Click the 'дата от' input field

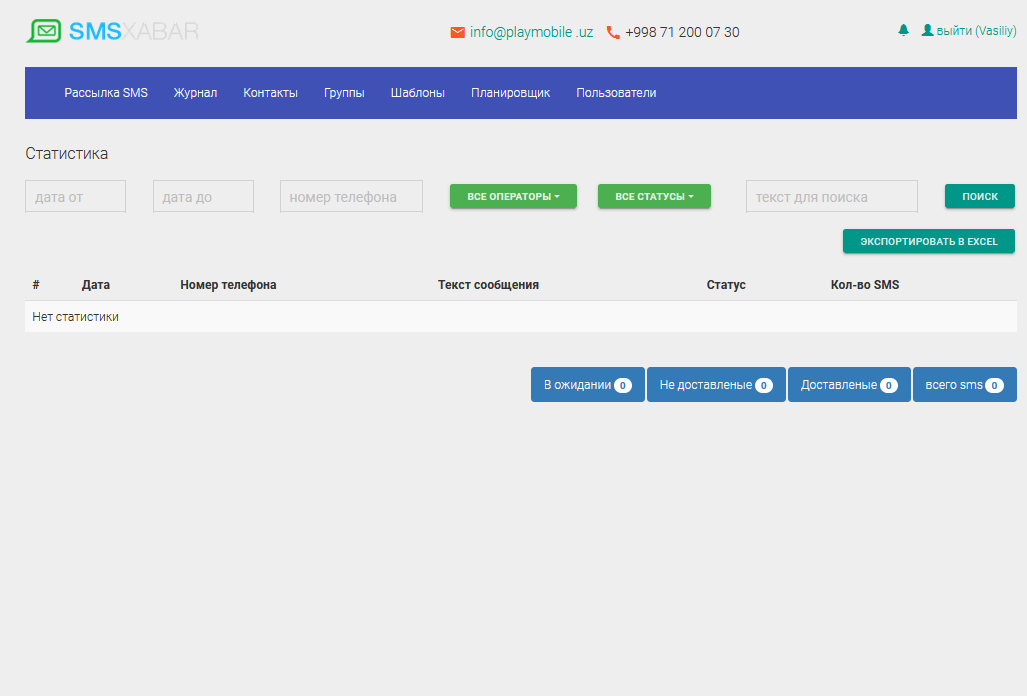(75, 196)
